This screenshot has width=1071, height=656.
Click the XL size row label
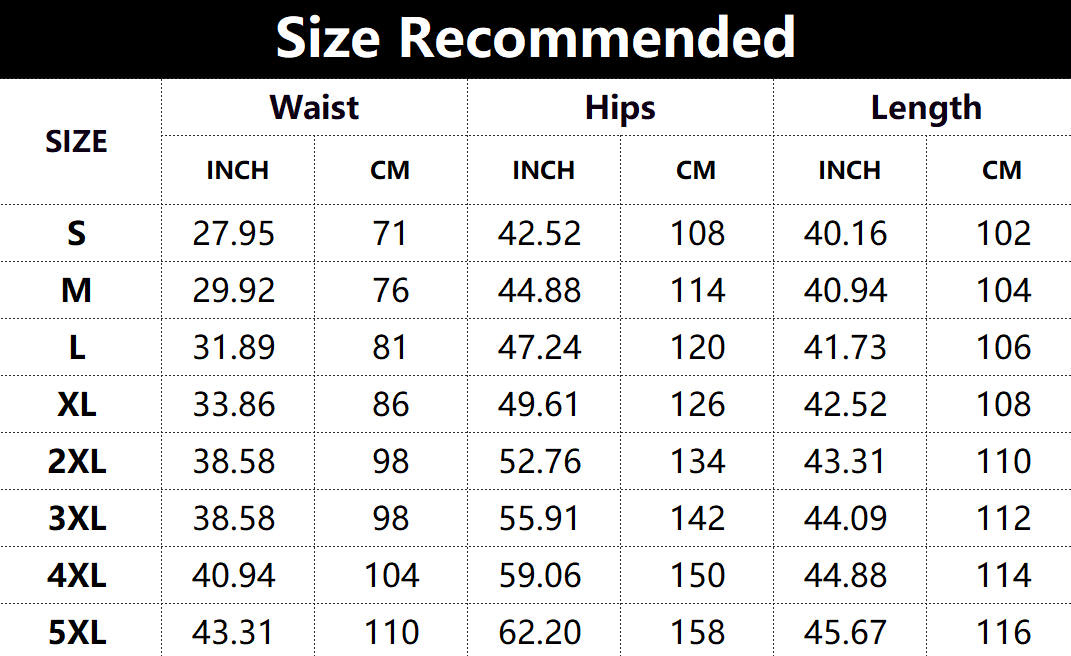[76, 405]
